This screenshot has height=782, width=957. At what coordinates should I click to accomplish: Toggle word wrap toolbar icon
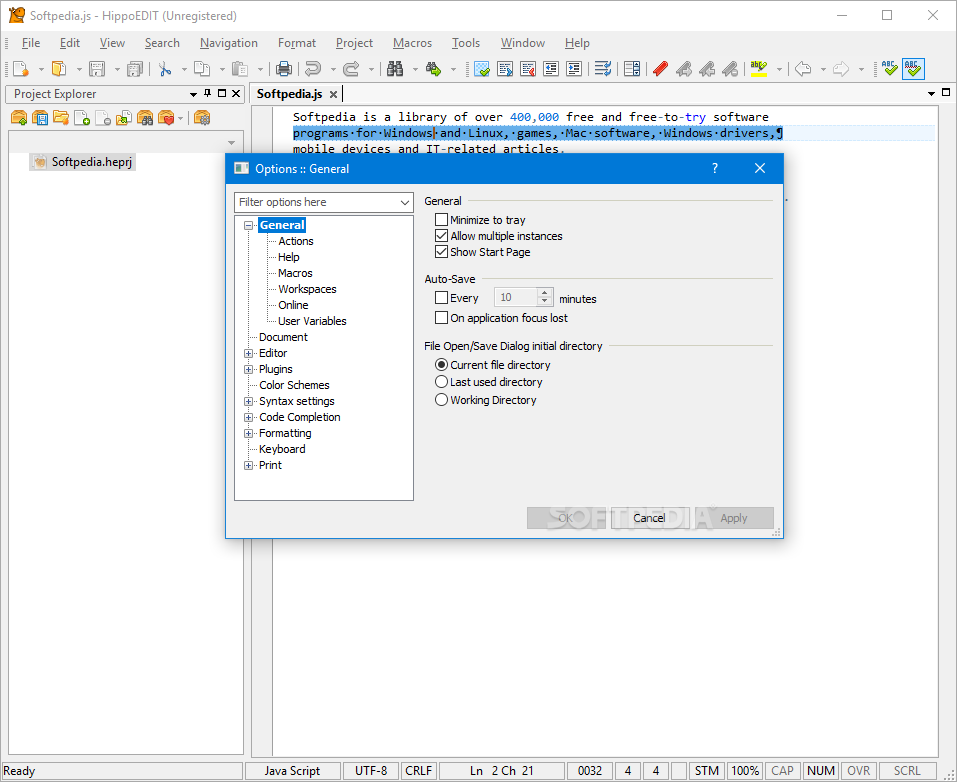pyautogui.click(x=603, y=68)
